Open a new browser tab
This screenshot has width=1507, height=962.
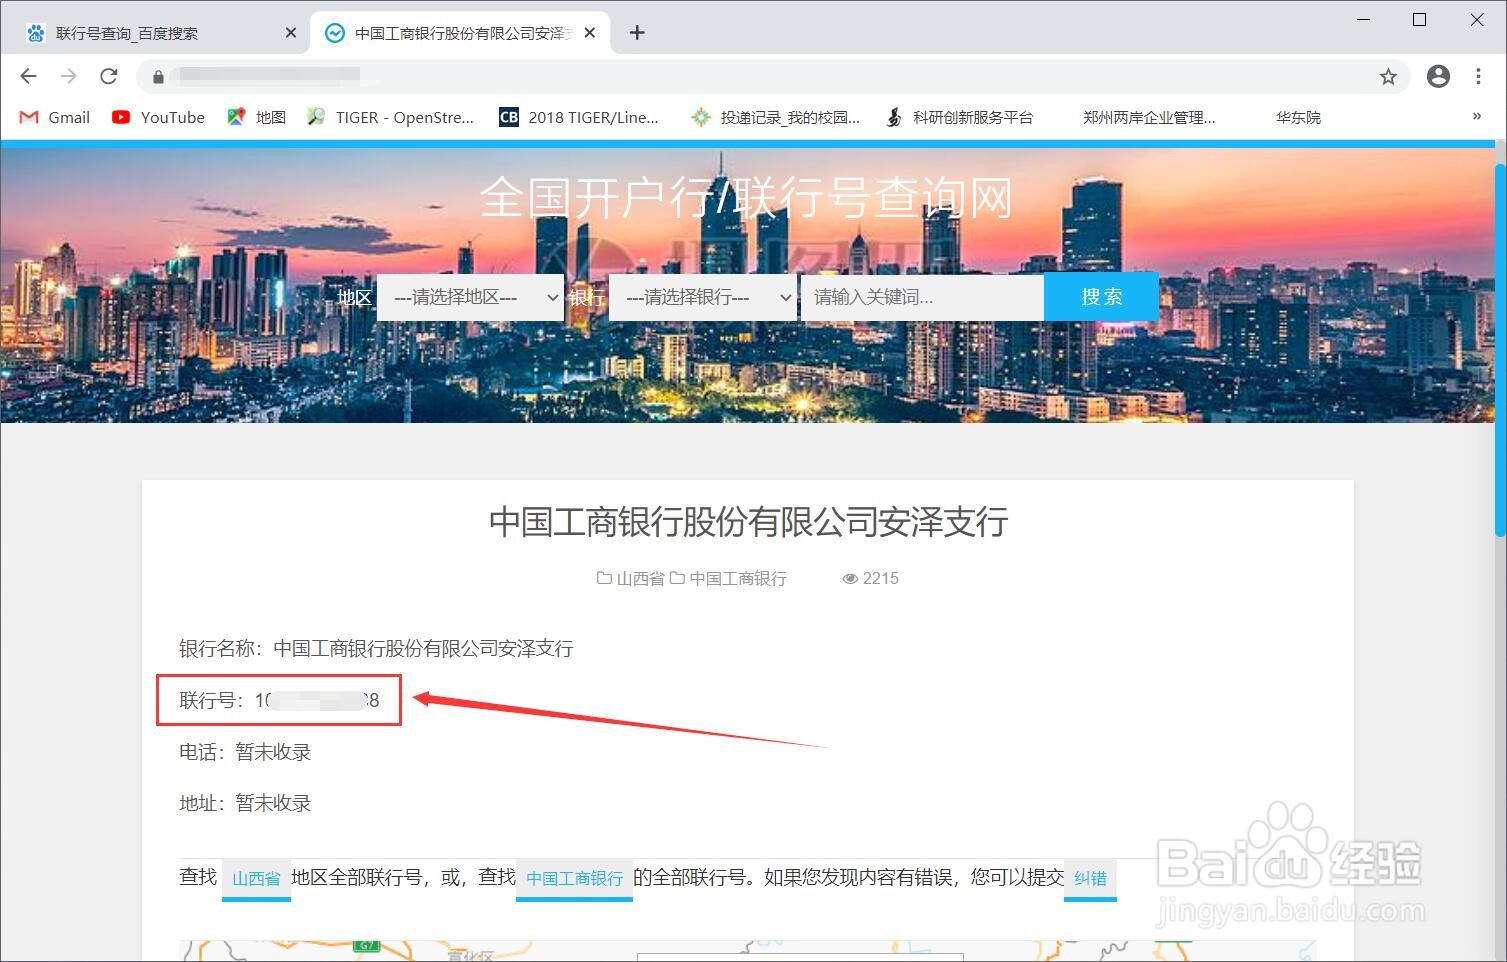coord(636,32)
